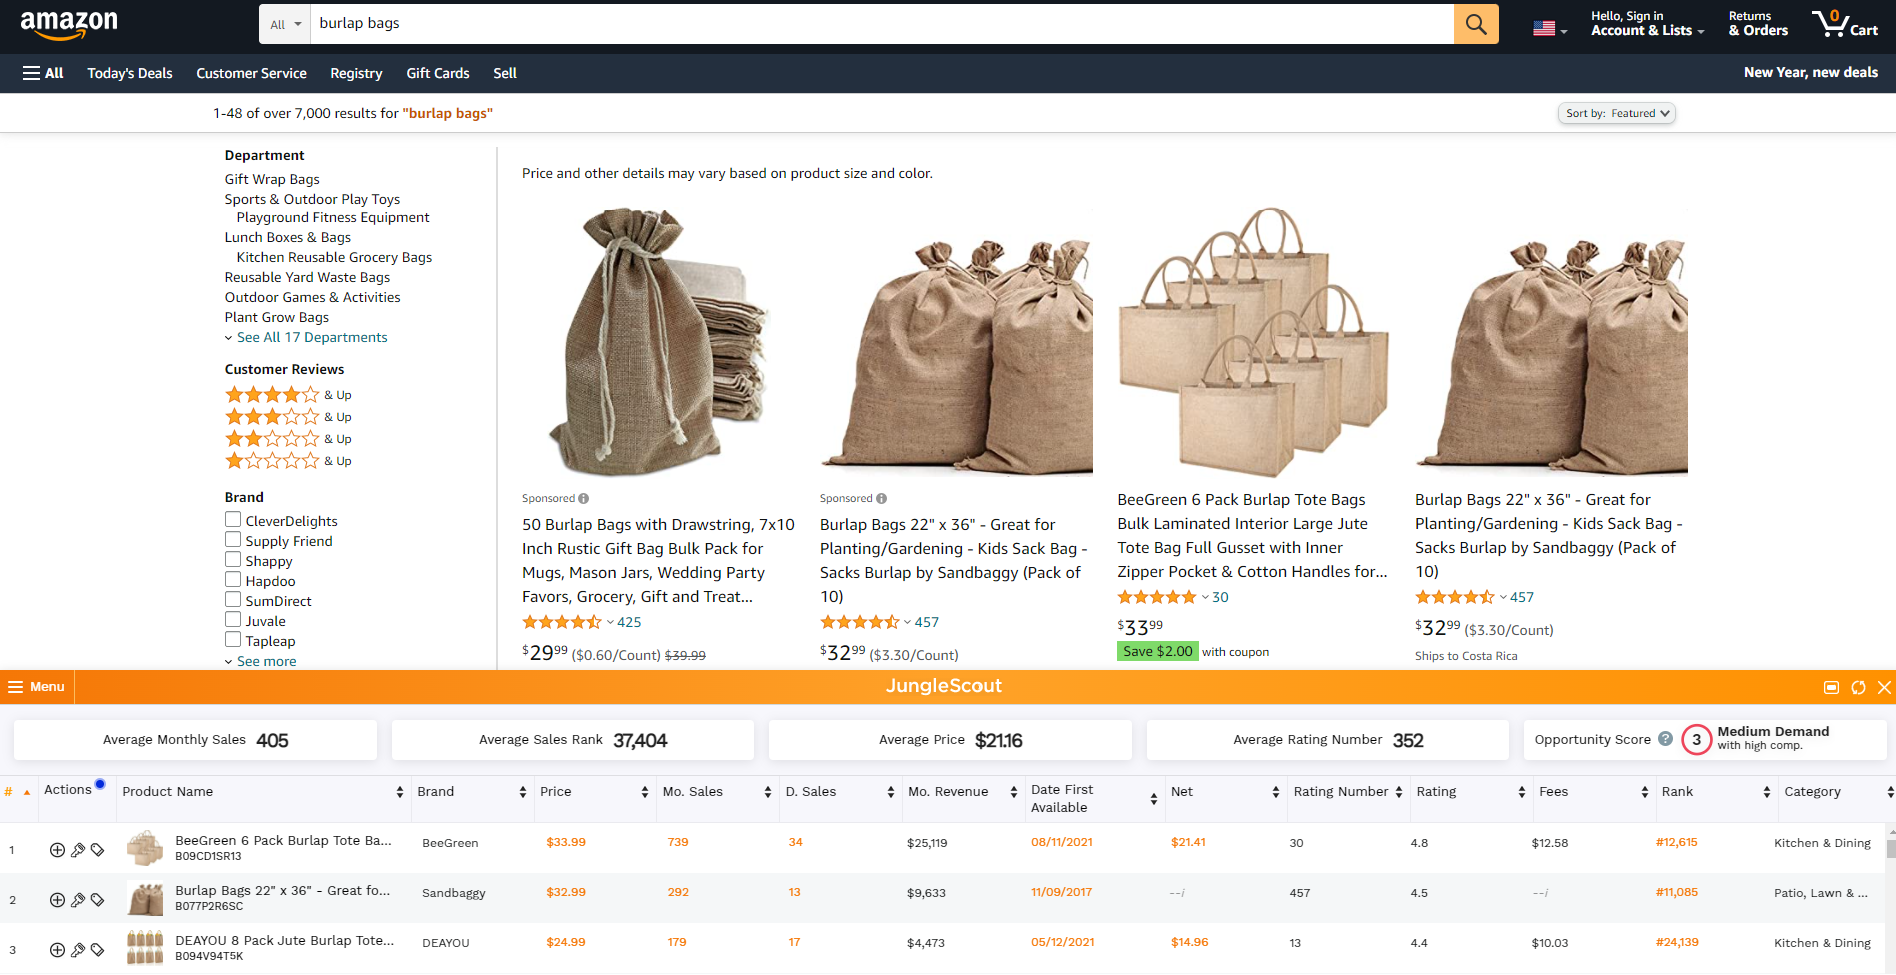This screenshot has height=975, width=1896.
Task: Click the pin icon for DEAYOU row
Action: 77,950
